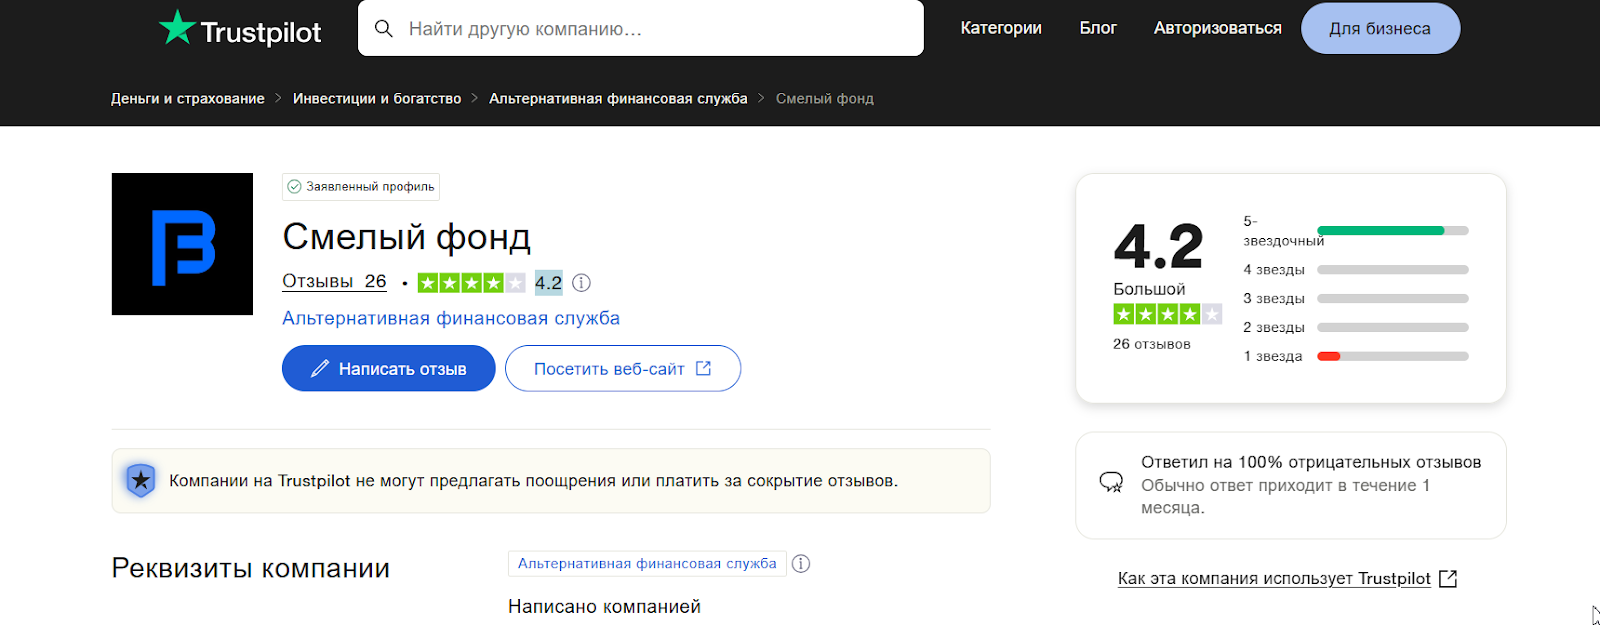The width and height of the screenshot is (1600, 625).
Task: Click the info icon next to 4.2 rating
Action: point(581,283)
